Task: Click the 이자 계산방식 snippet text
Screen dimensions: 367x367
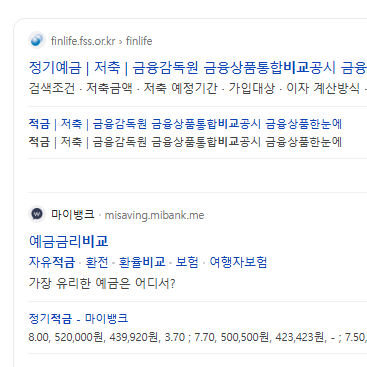Action: (x=323, y=89)
